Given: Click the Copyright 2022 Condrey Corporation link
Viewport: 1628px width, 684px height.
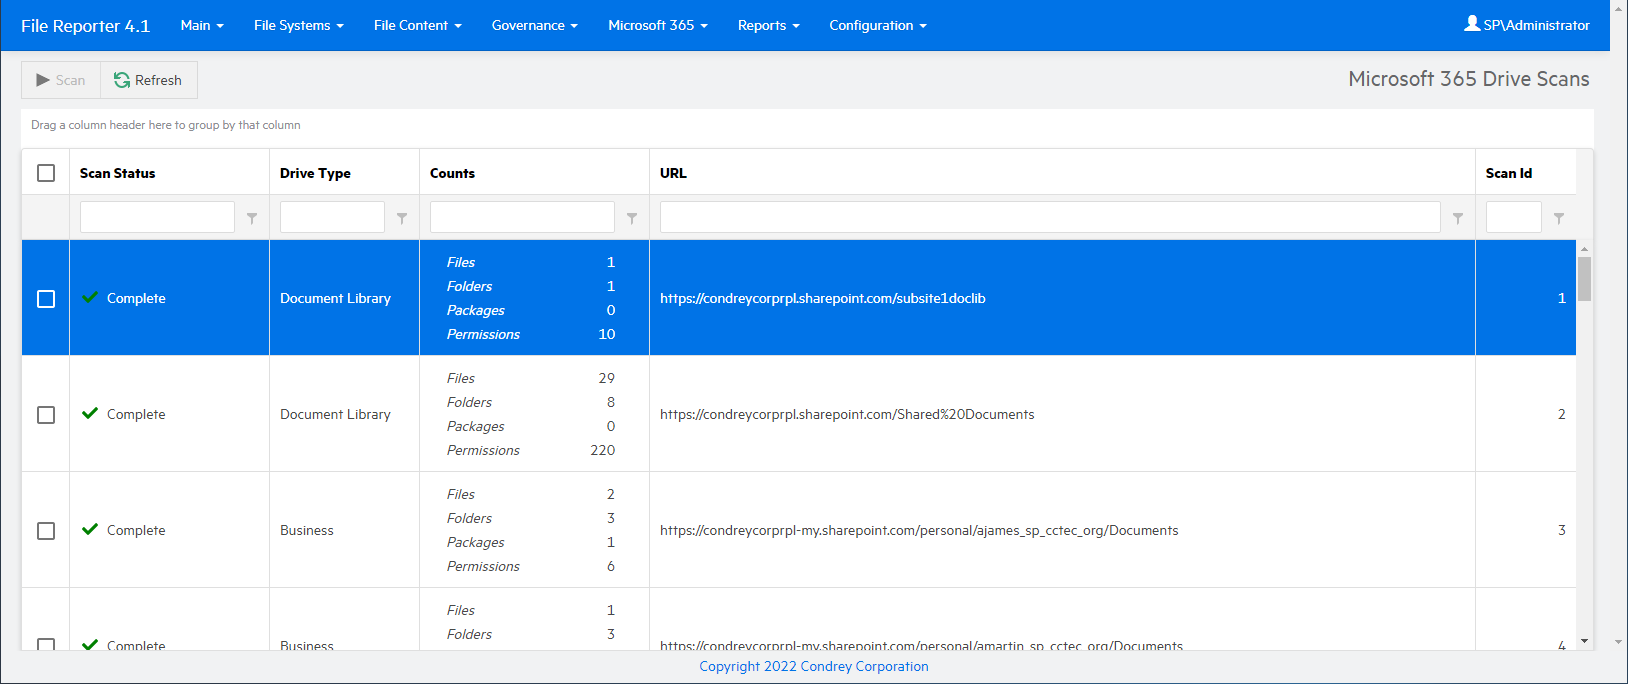Looking at the screenshot, I should [x=813, y=667].
